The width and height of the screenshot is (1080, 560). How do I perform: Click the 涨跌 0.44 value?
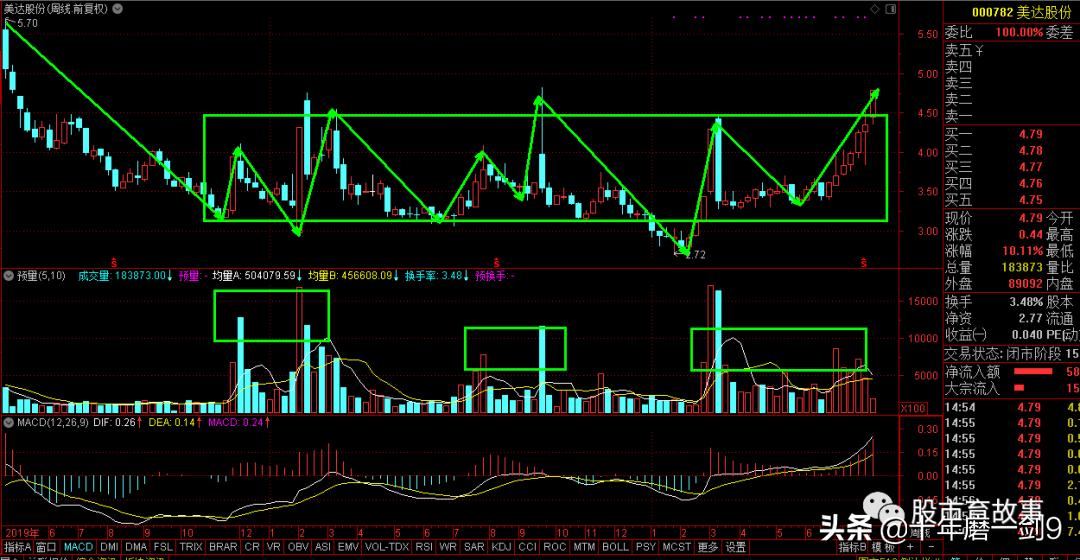point(1030,235)
